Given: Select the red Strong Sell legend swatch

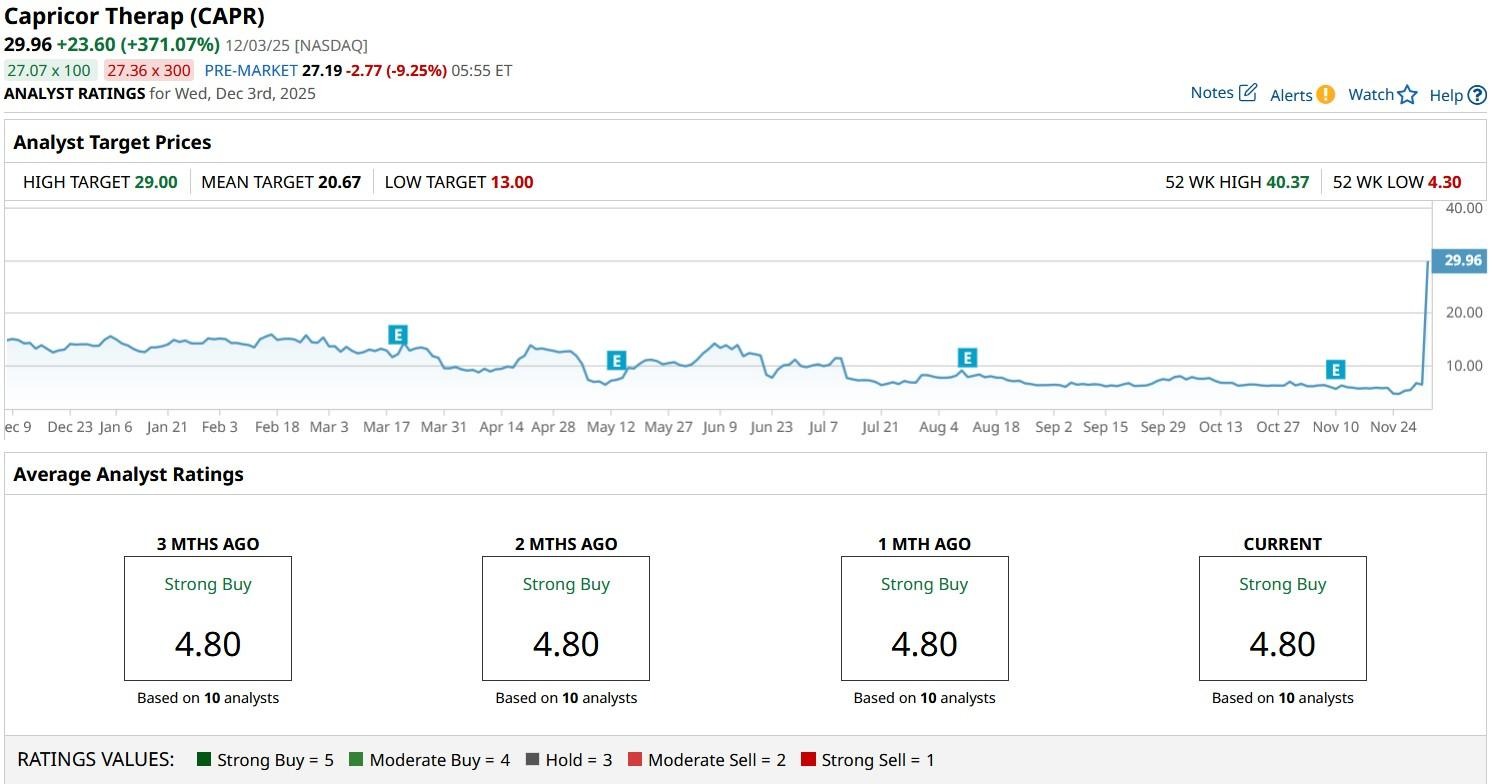Looking at the screenshot, I should click(808, 760).
